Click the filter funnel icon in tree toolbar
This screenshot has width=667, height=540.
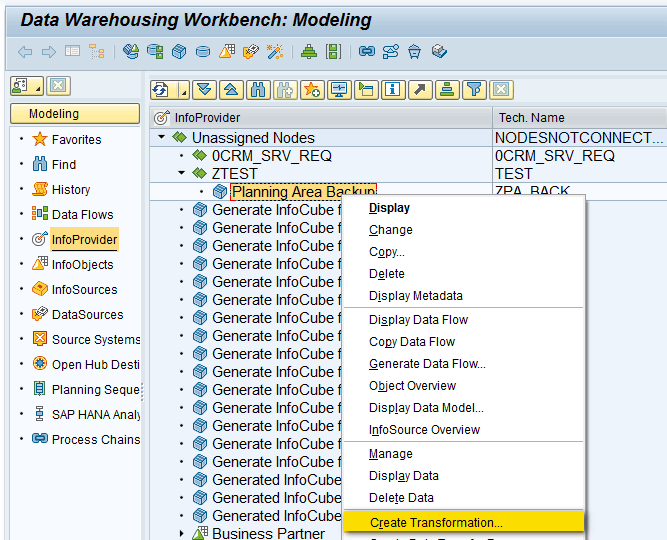[x=474, y=90]
